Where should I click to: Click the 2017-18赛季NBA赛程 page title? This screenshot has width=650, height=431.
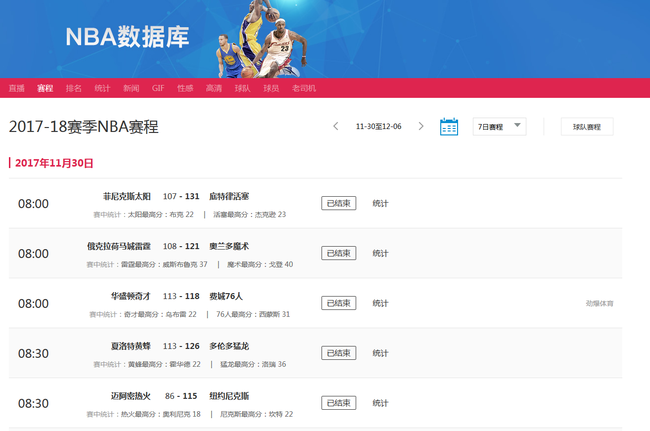84,127
